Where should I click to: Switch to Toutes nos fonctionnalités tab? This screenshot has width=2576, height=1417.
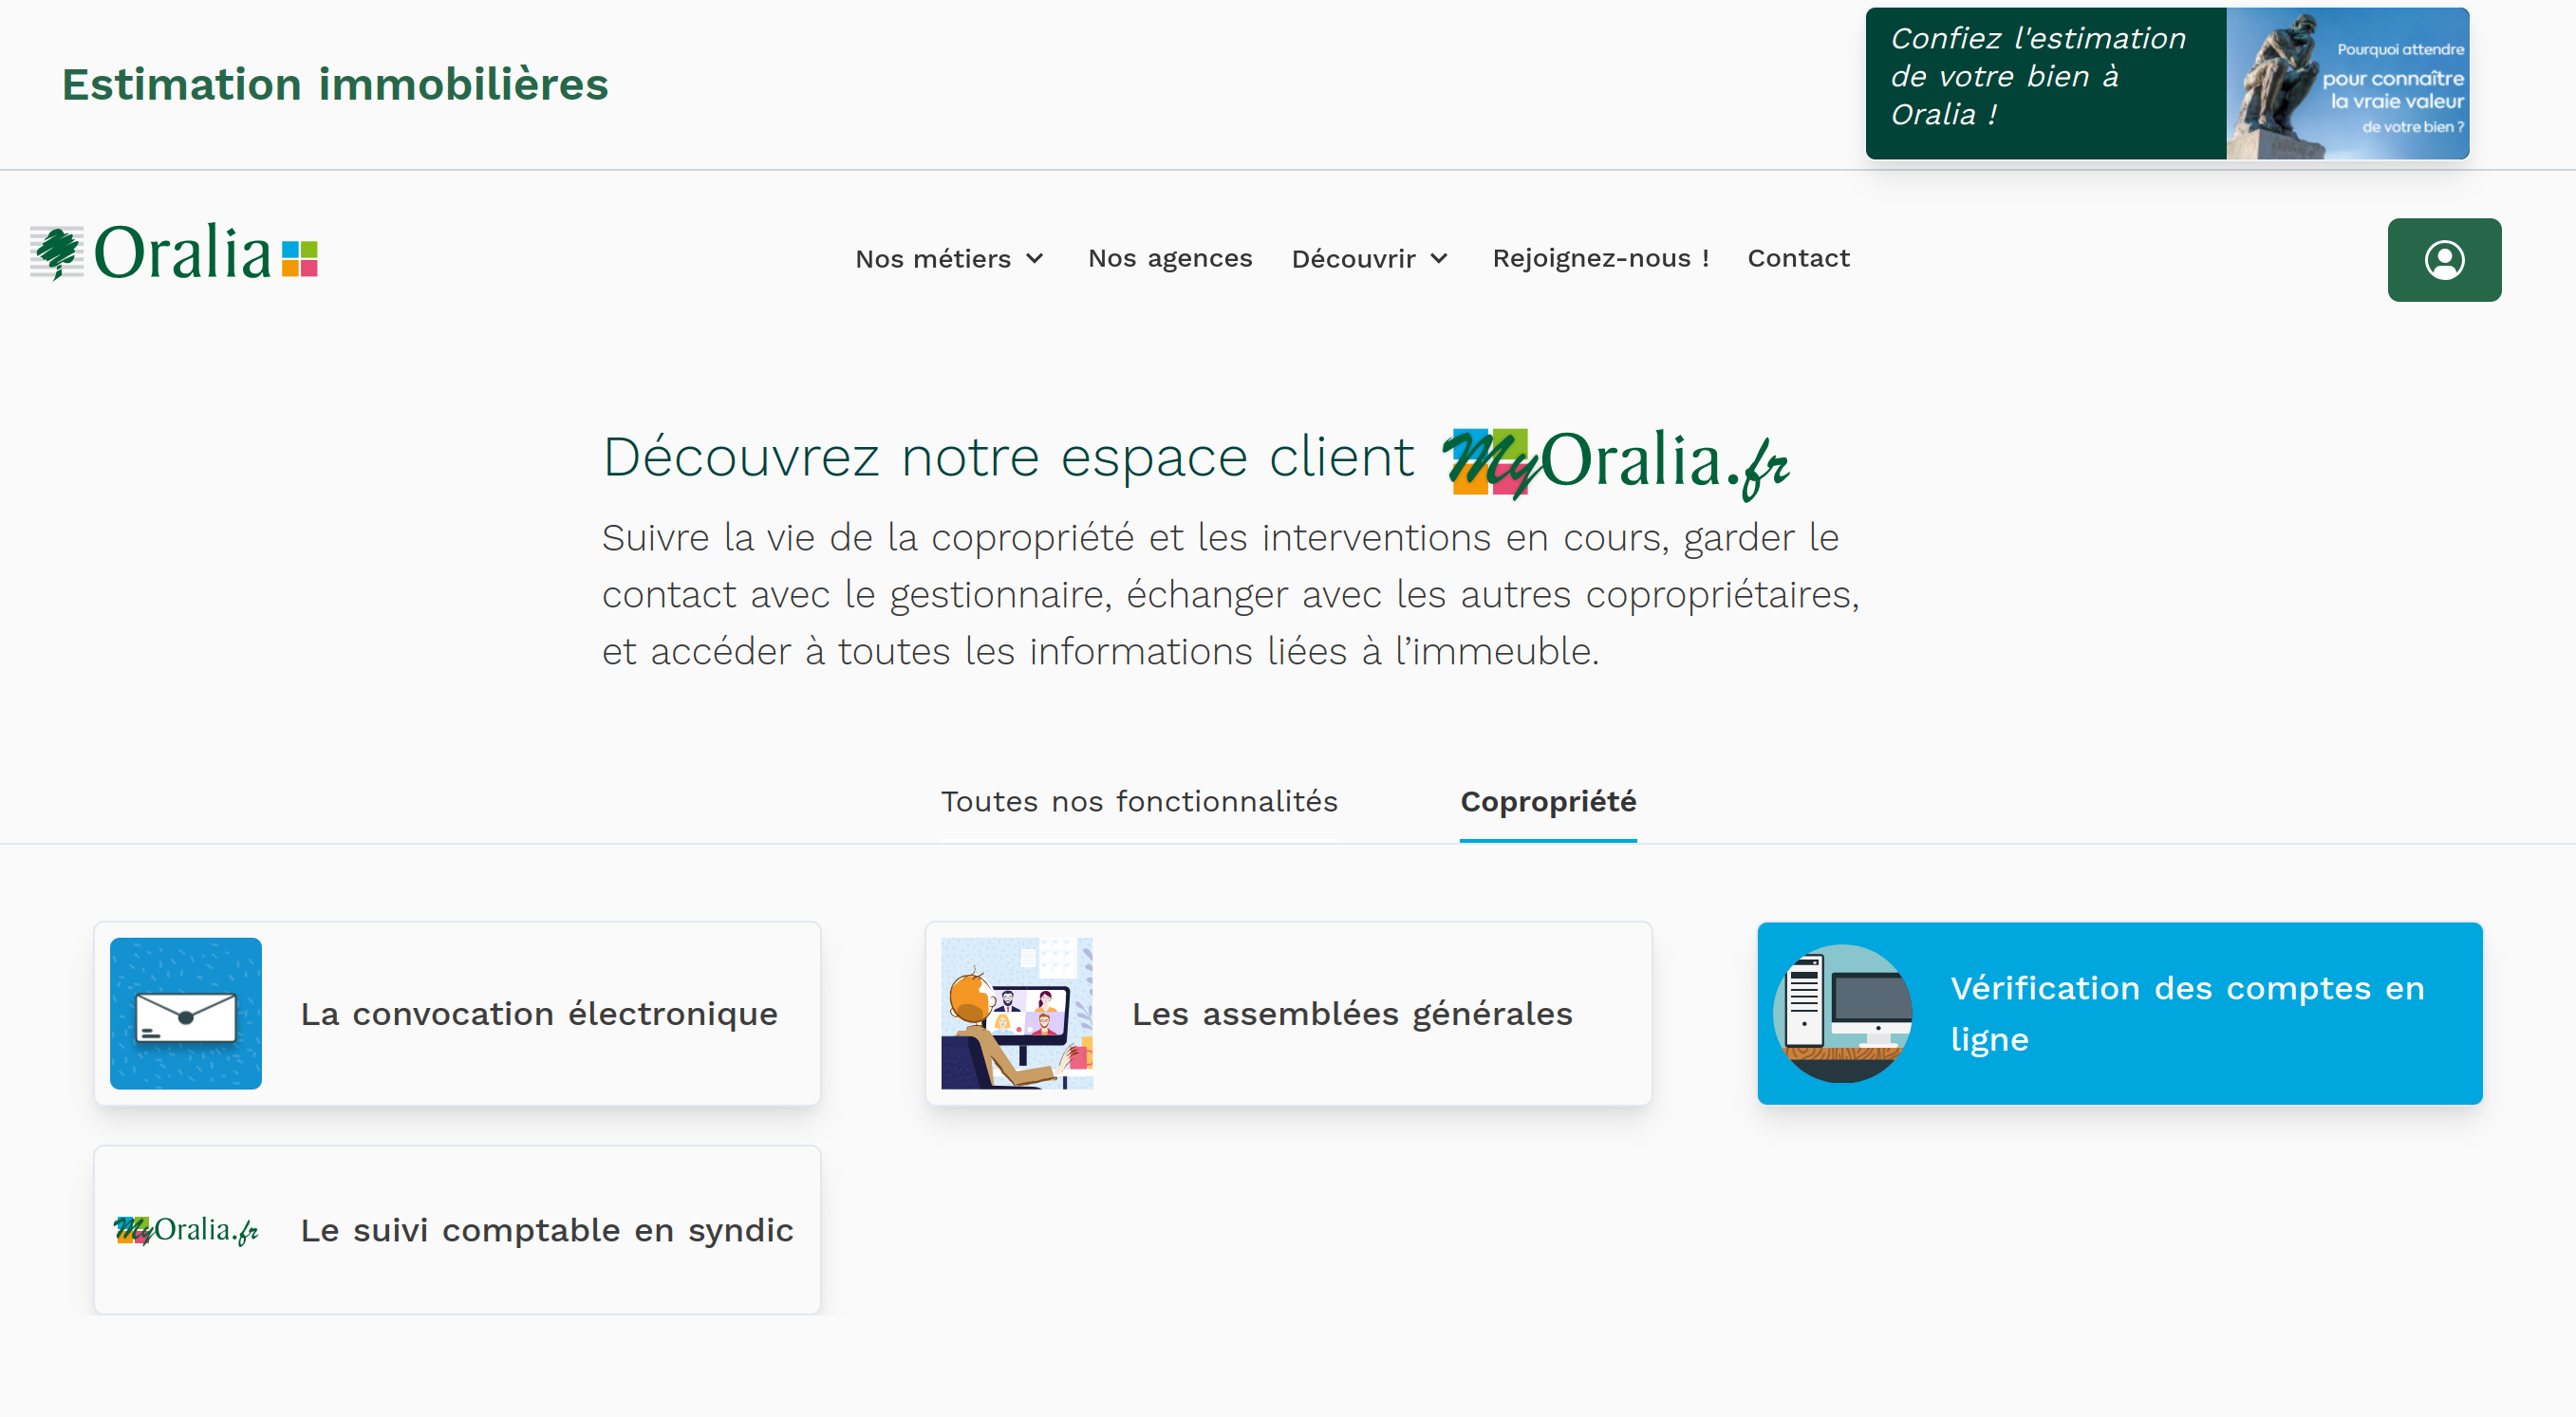coord(1138,801)
